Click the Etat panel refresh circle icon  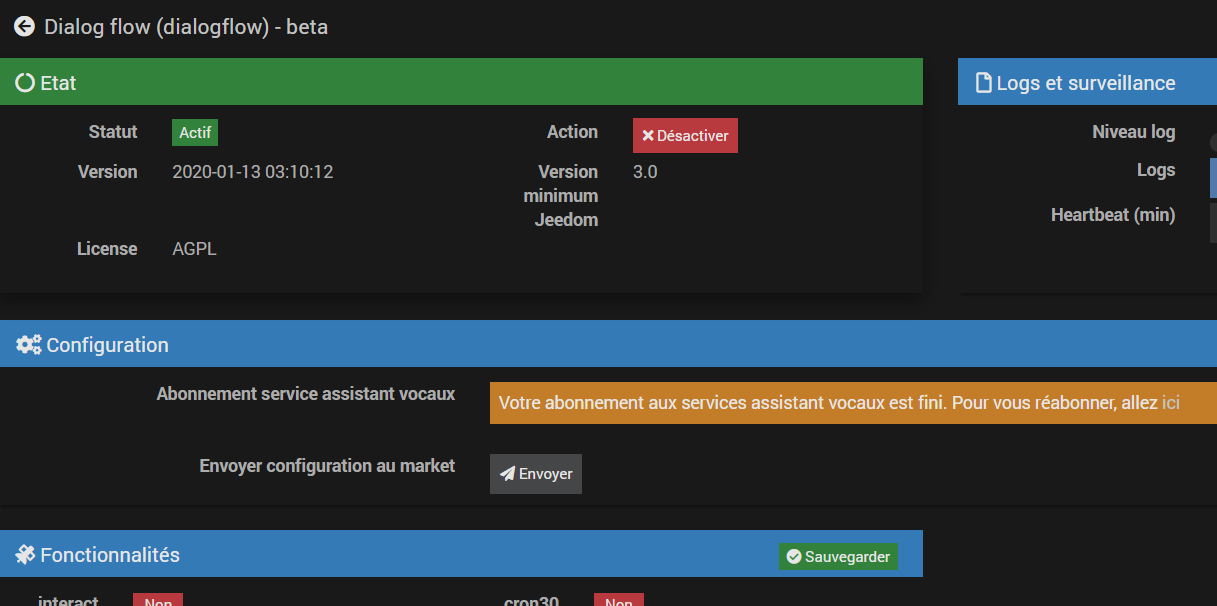[25, 83]
